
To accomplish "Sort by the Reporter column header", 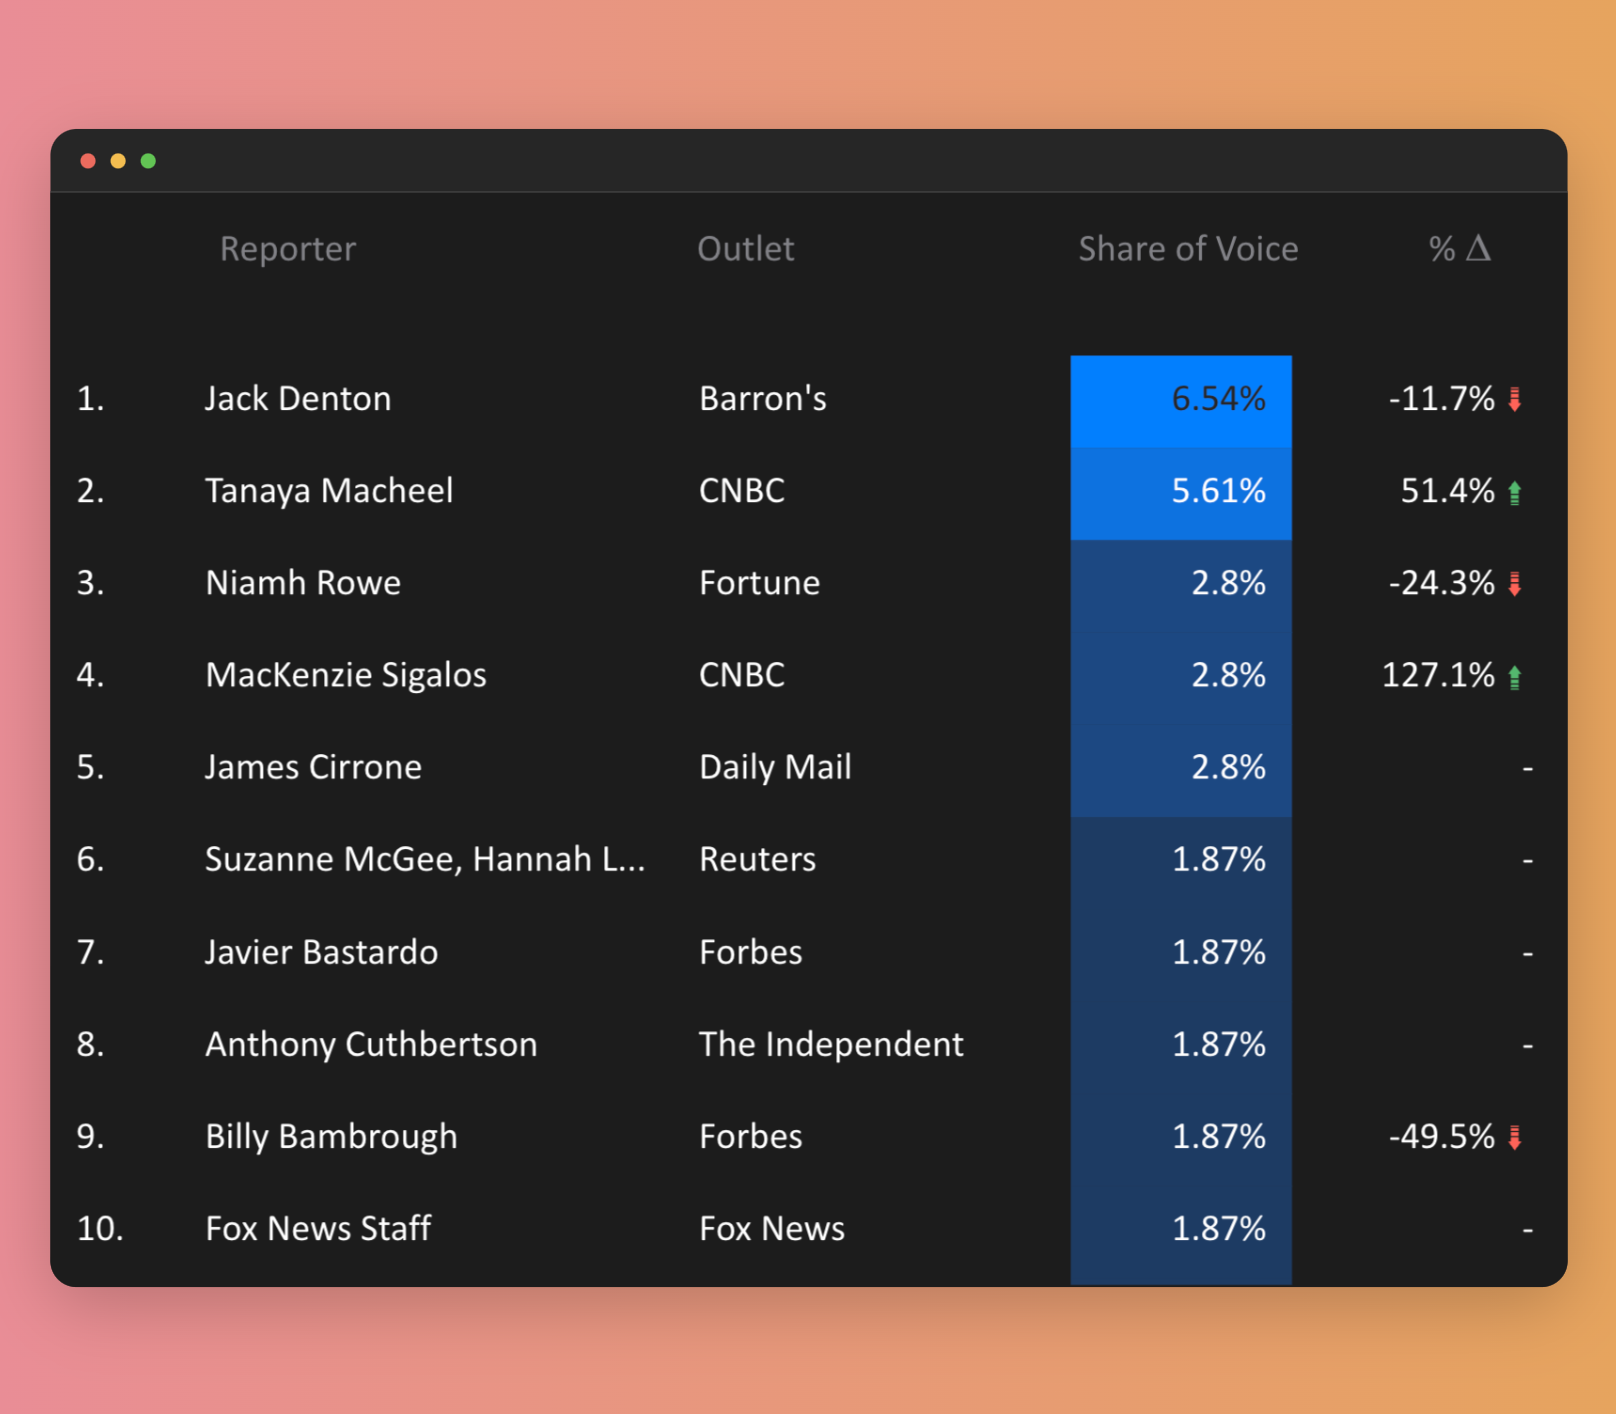I will [x=287, y=249].
